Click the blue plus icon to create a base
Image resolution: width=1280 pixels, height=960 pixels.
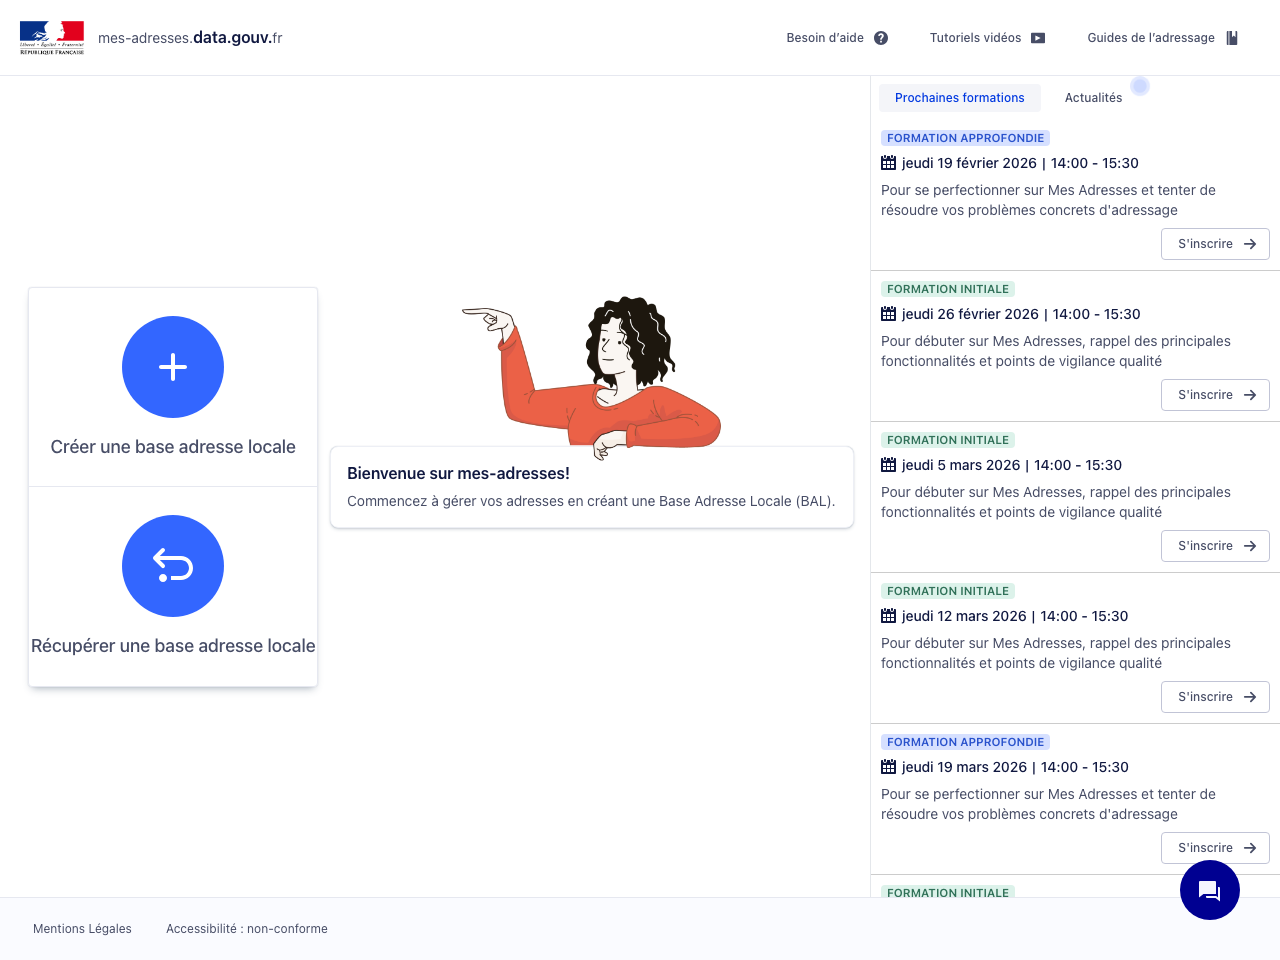(173, 367)
